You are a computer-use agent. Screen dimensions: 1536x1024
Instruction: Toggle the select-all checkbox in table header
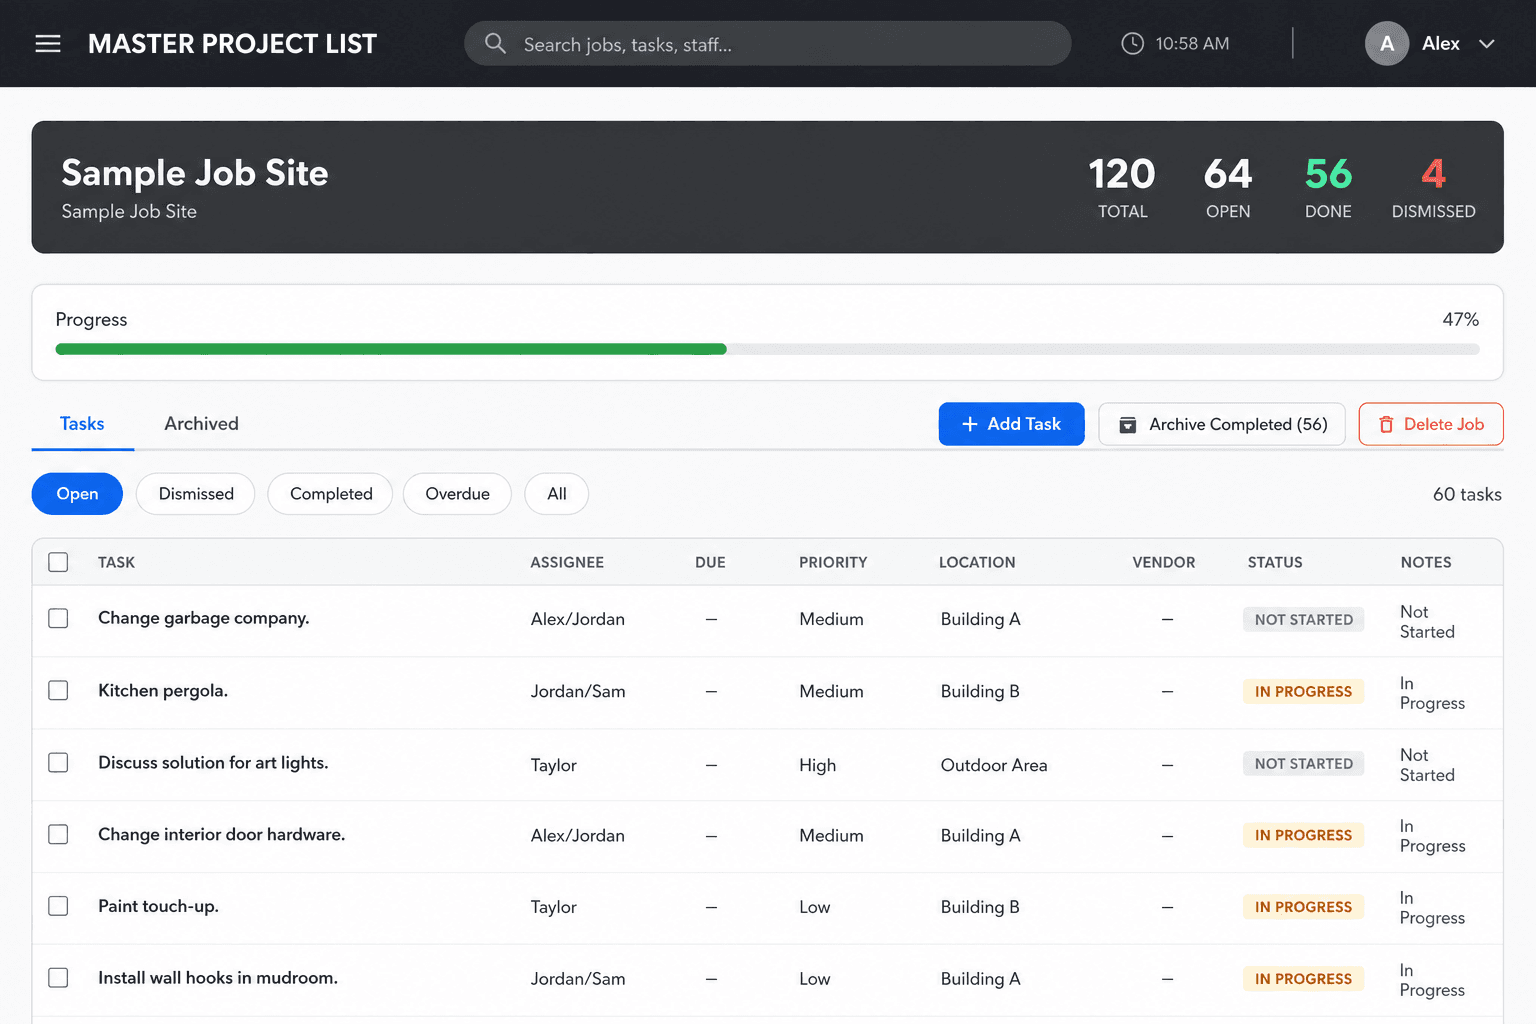tap(58, 562)
